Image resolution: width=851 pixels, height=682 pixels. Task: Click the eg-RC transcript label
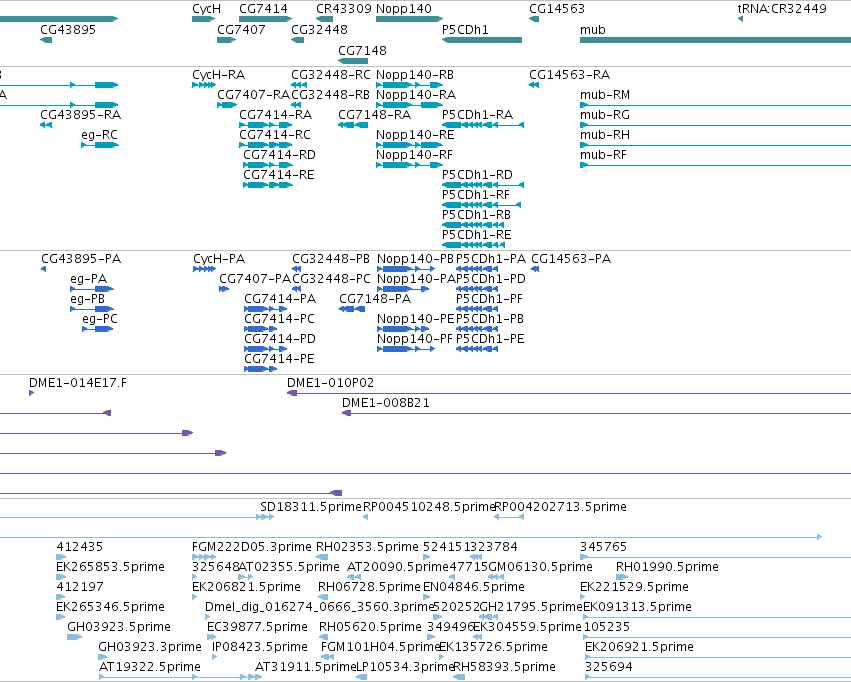pyautogui.click(x=99, y=135)
